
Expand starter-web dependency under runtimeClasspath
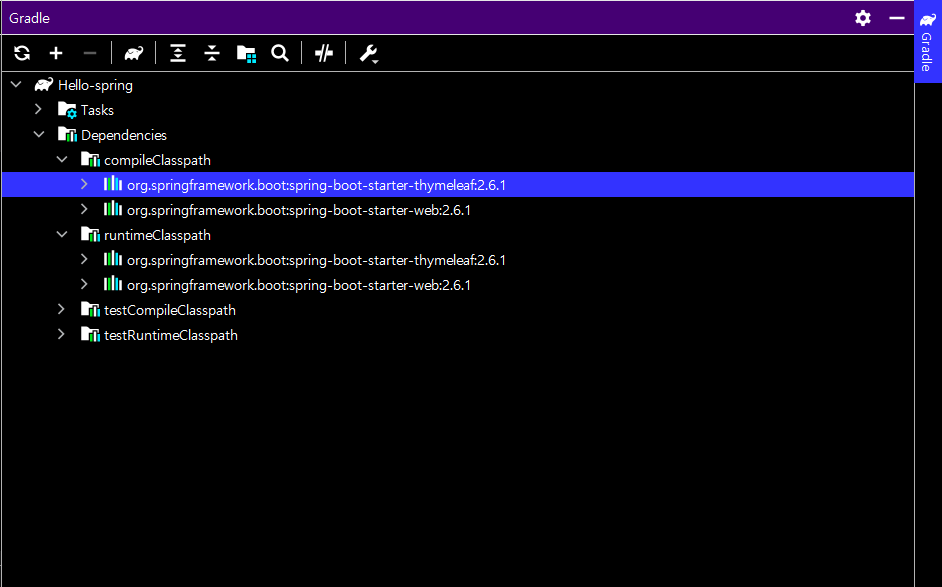(84, 285)
